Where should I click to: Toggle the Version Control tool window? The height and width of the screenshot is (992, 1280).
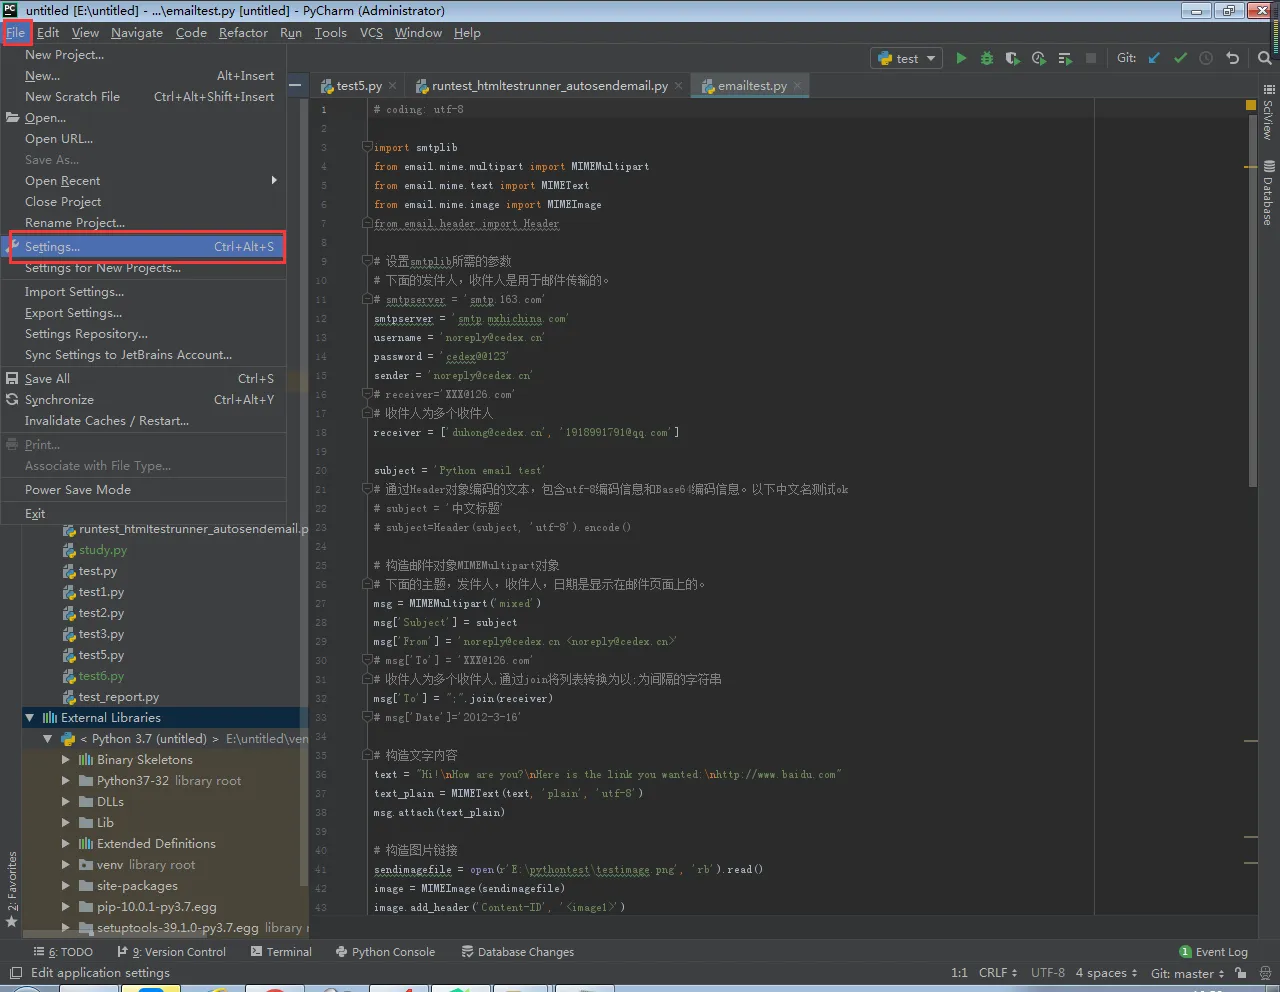click(x=171, y=952)
